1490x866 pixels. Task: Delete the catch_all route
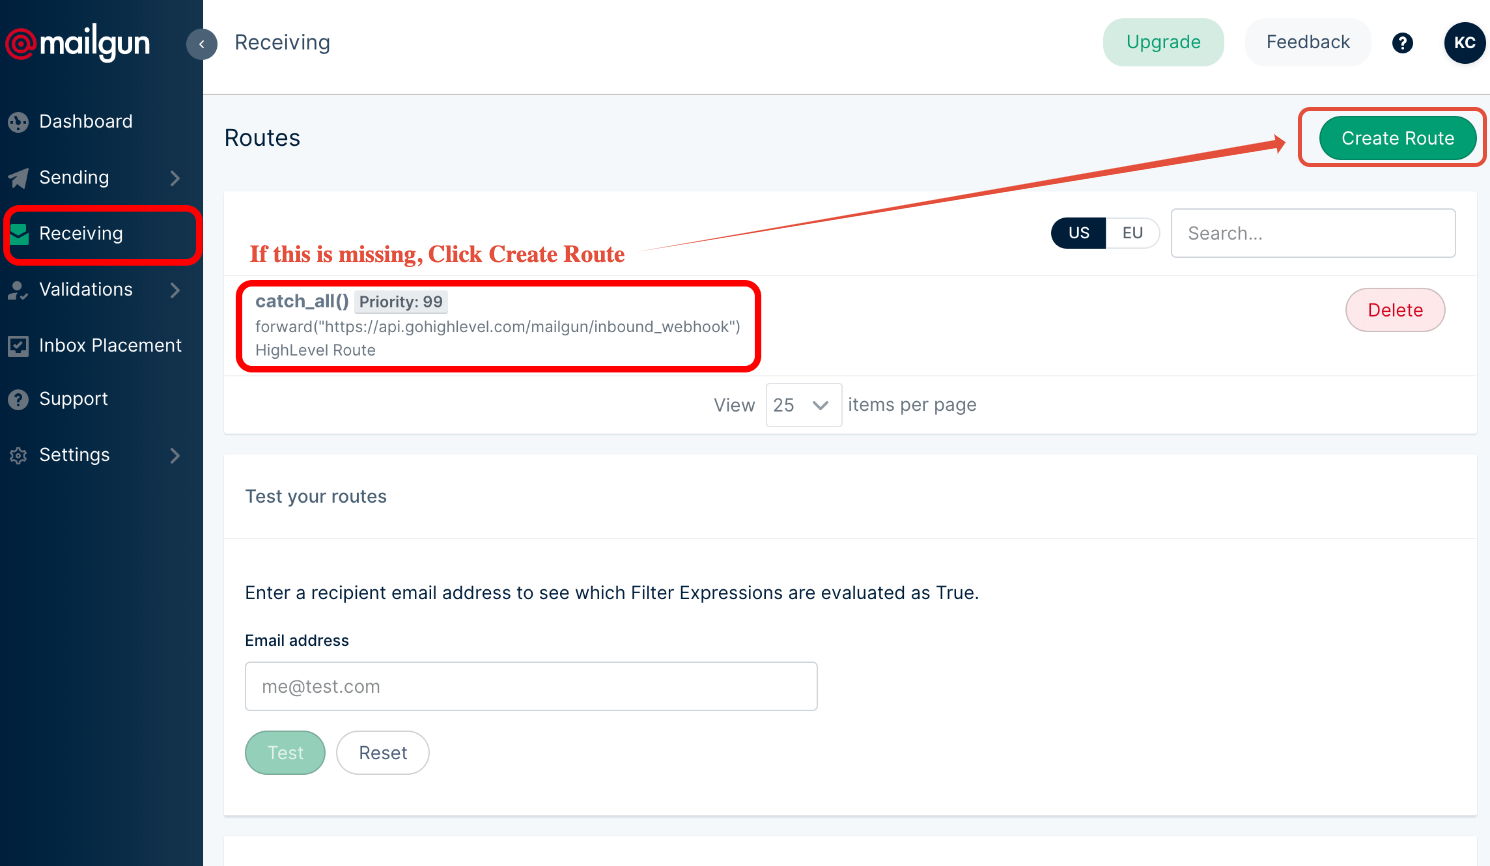coord(1395,310)
